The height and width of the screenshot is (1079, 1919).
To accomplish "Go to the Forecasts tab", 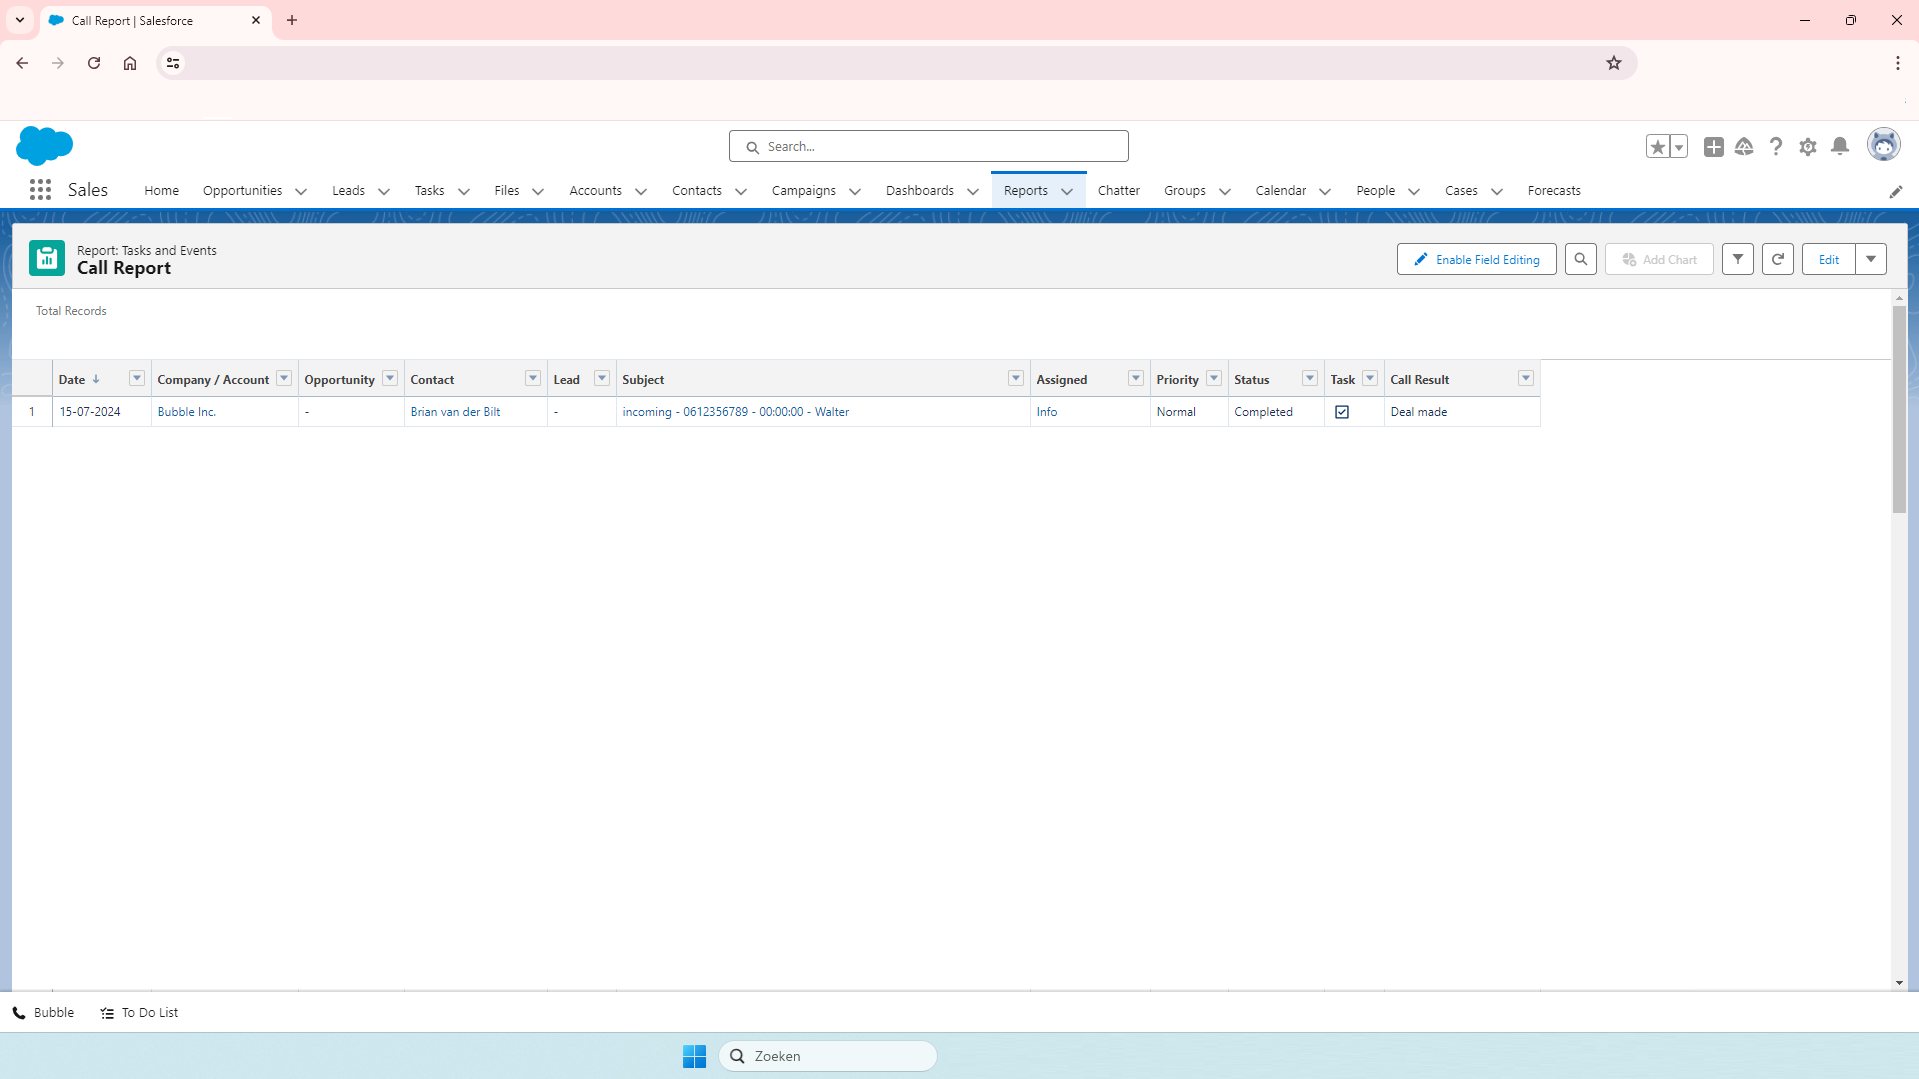I will (x=1553, y=191).
